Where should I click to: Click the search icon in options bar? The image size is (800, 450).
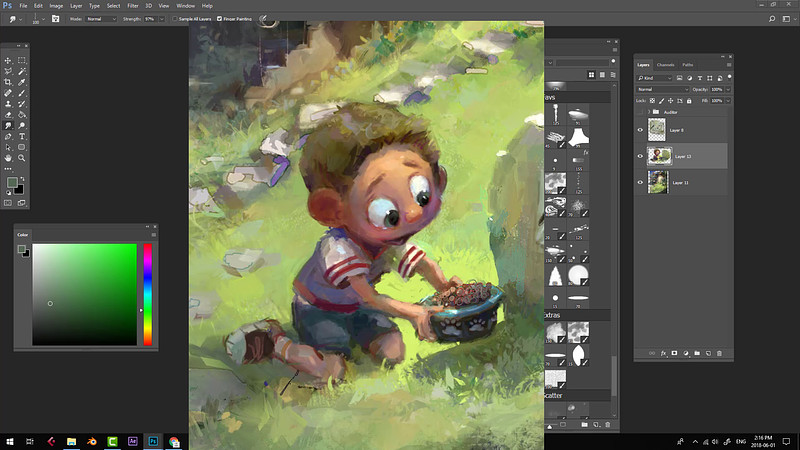pos(772,19)
